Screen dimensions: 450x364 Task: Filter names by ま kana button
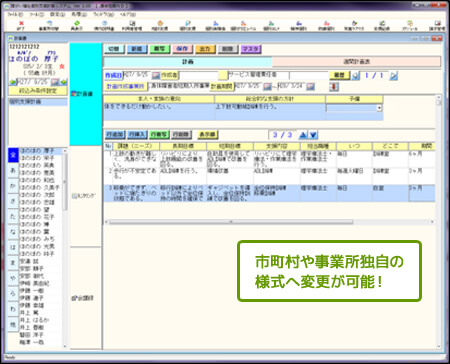(x=13, y=263)
